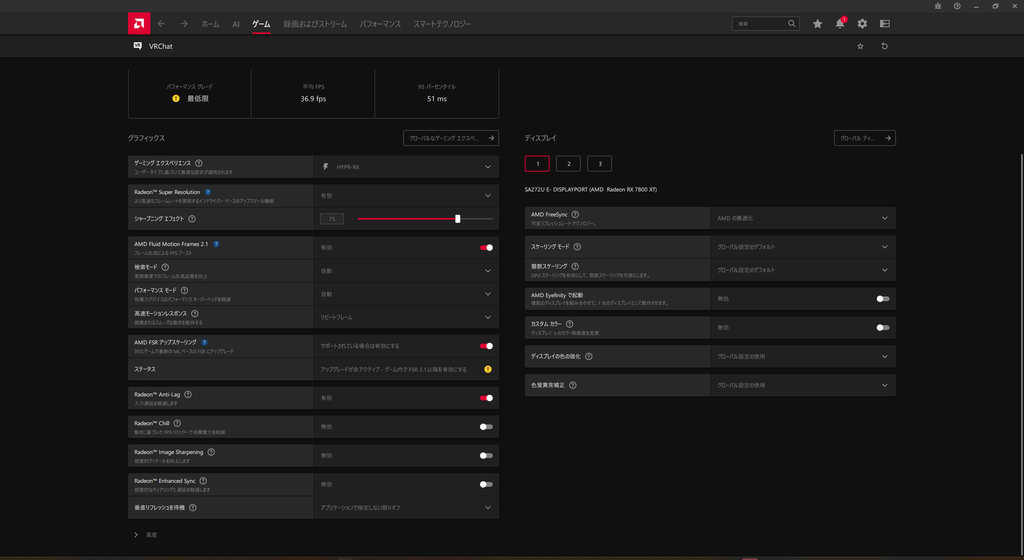Click sharpening effect slider handle
This screenshot has height=560, width=1024.
tap(458, 219)
